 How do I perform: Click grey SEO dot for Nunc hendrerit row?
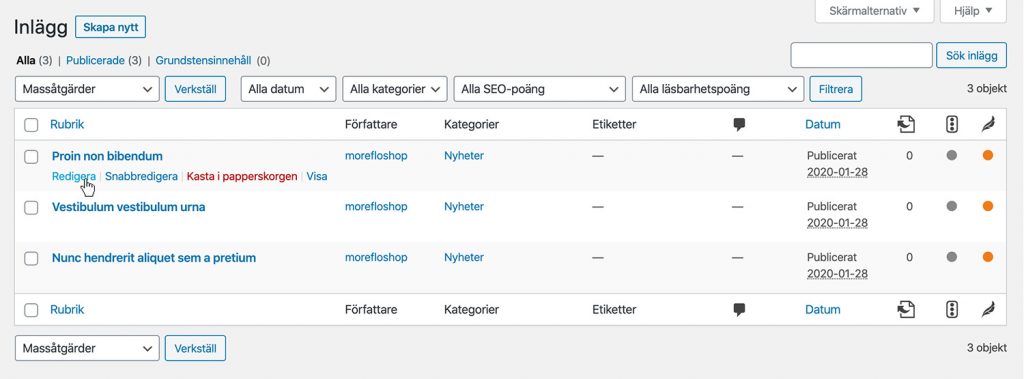pos(952,257)
